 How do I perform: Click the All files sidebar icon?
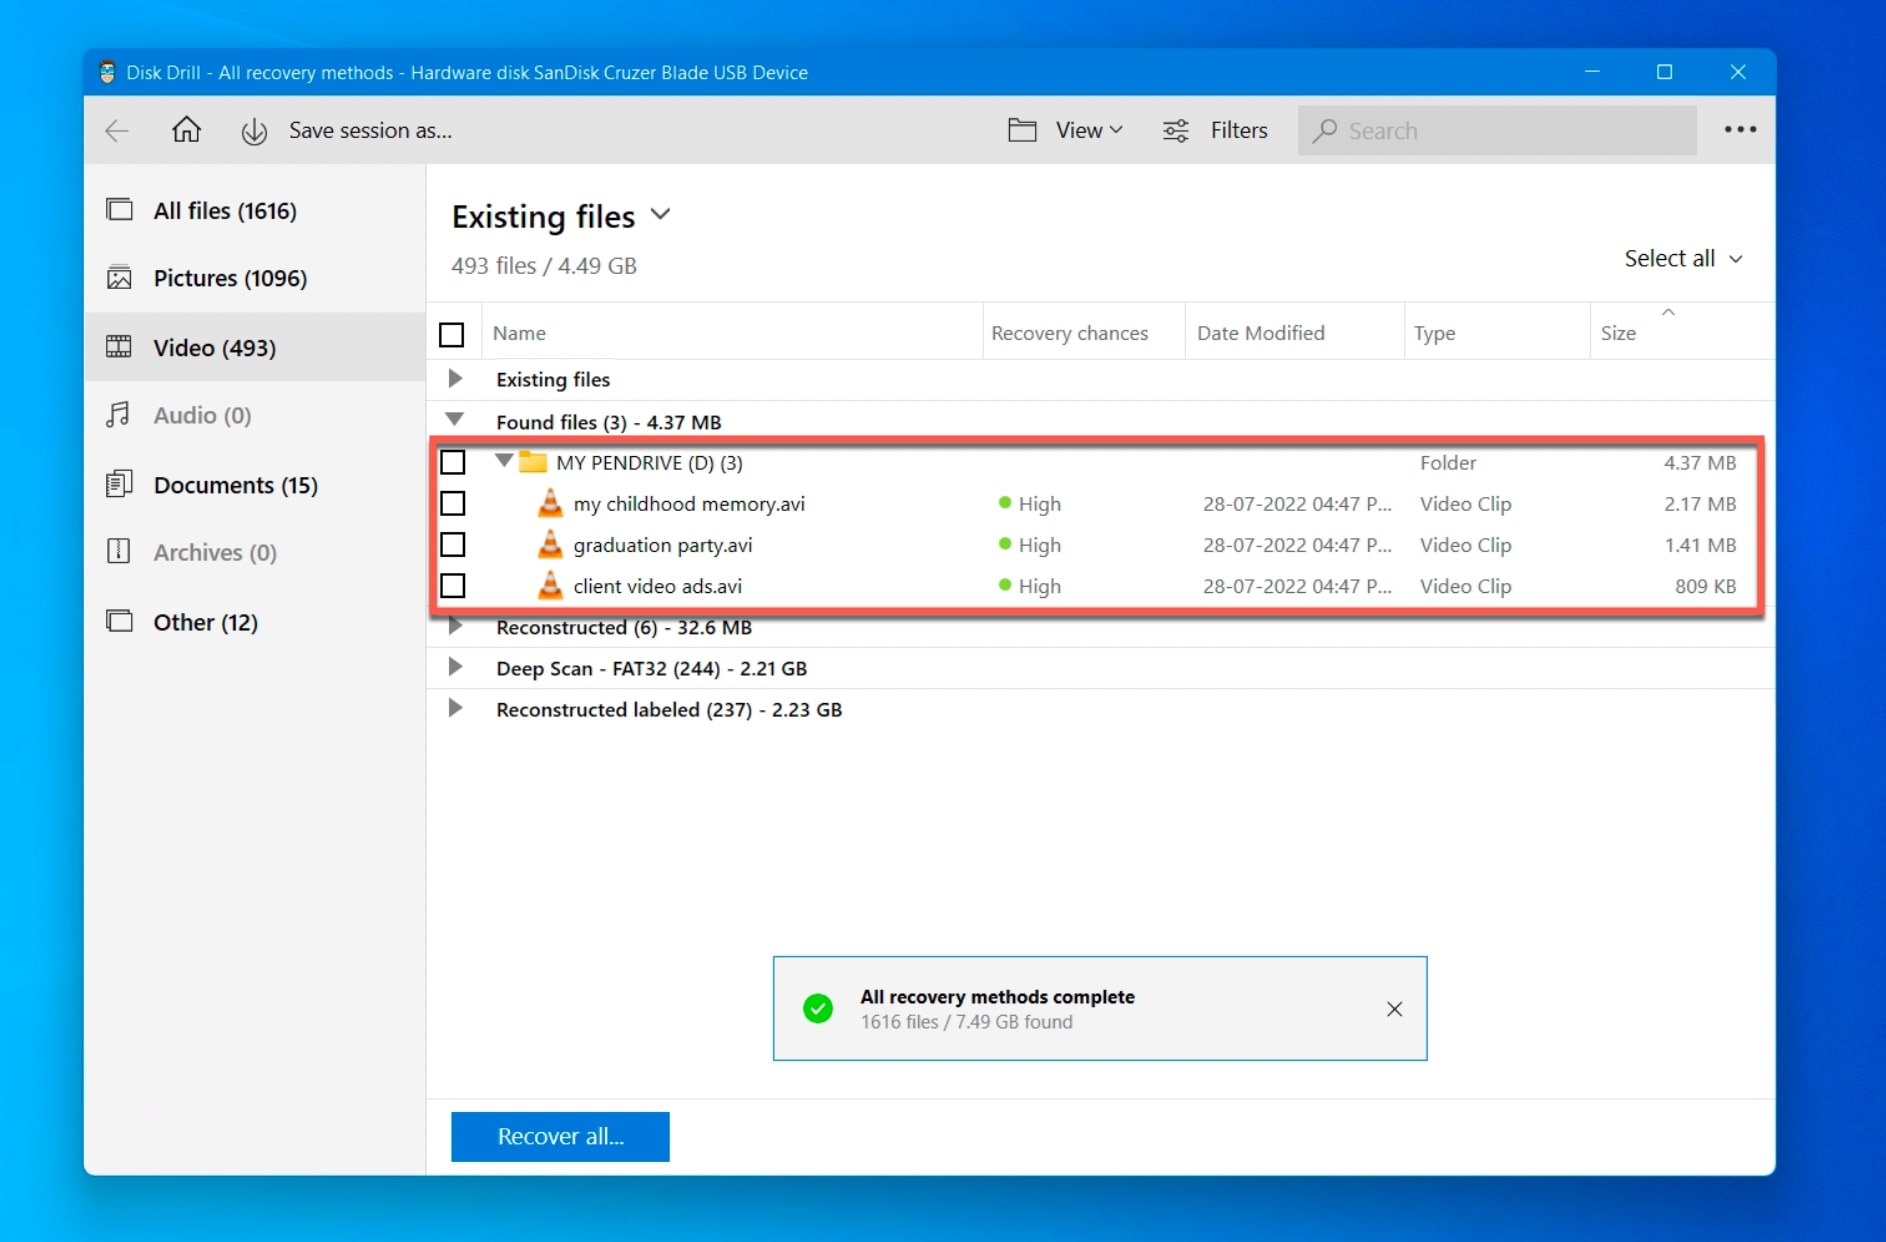pyautogui.click(x=120, y=210)
